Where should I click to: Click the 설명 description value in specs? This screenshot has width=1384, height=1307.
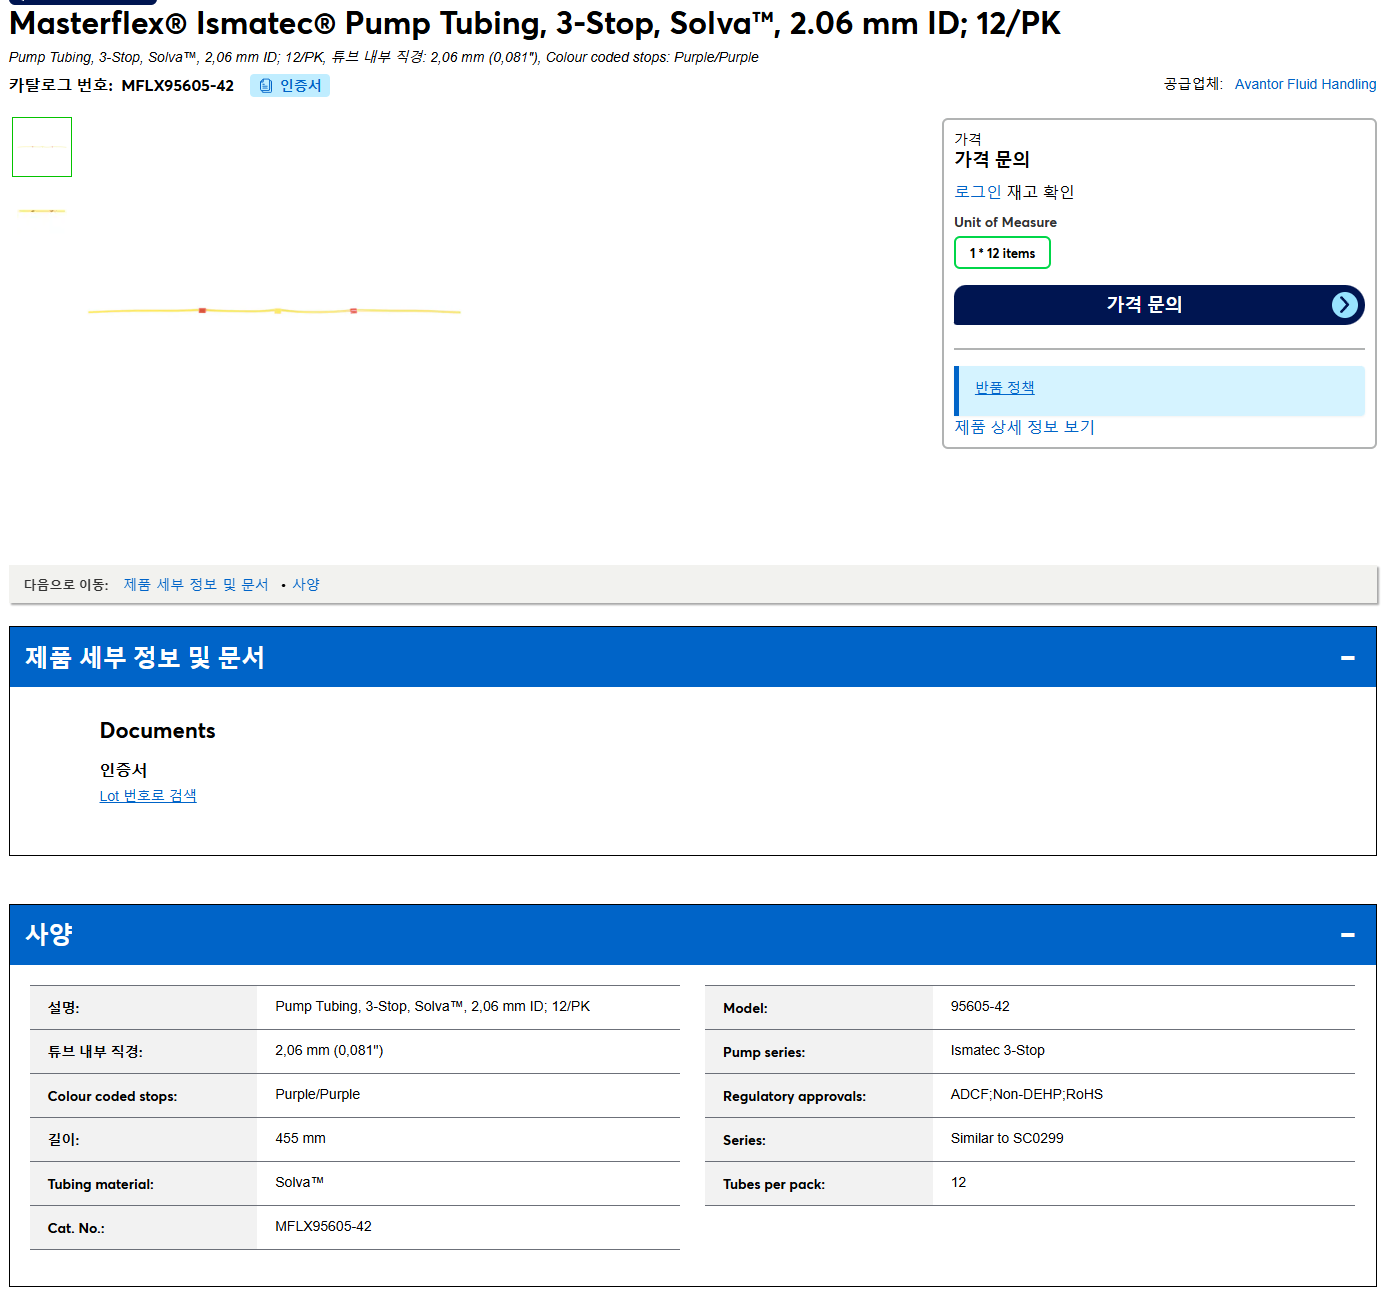pyautogui.click(x=433, y=1006)
